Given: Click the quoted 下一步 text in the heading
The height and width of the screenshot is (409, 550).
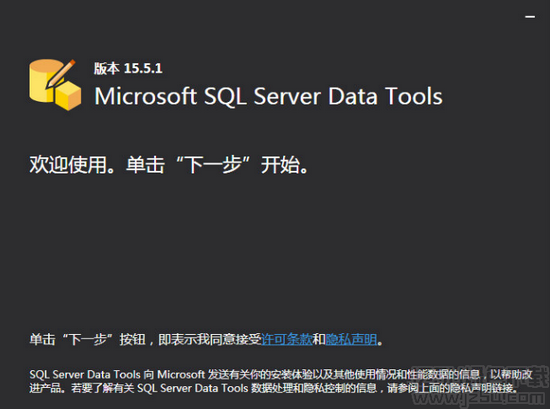Looking at the screenshot, I should click(x=213, y=165).
